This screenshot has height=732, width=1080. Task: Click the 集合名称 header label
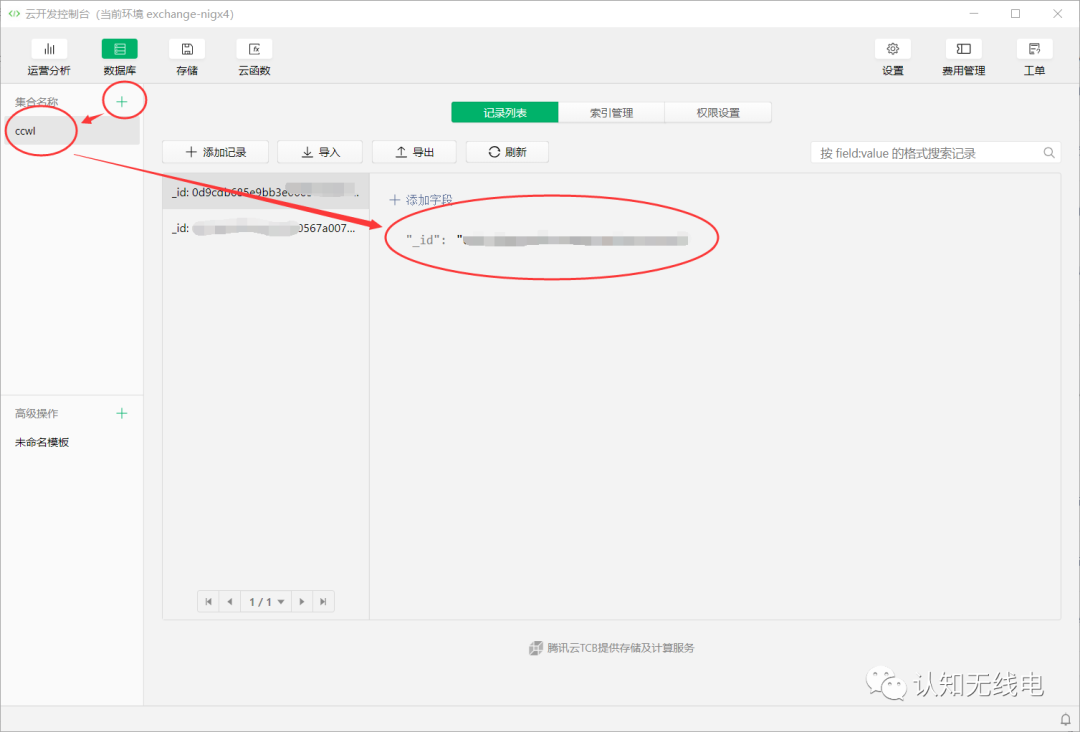click(37, 102)
